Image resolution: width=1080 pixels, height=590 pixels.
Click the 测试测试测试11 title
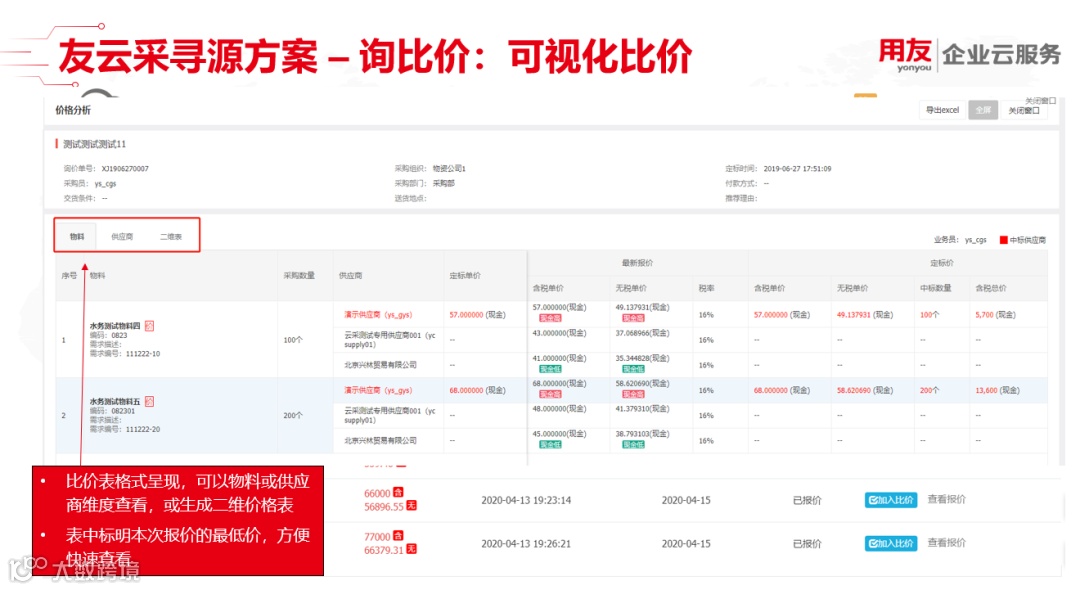(x=94, y=144)
